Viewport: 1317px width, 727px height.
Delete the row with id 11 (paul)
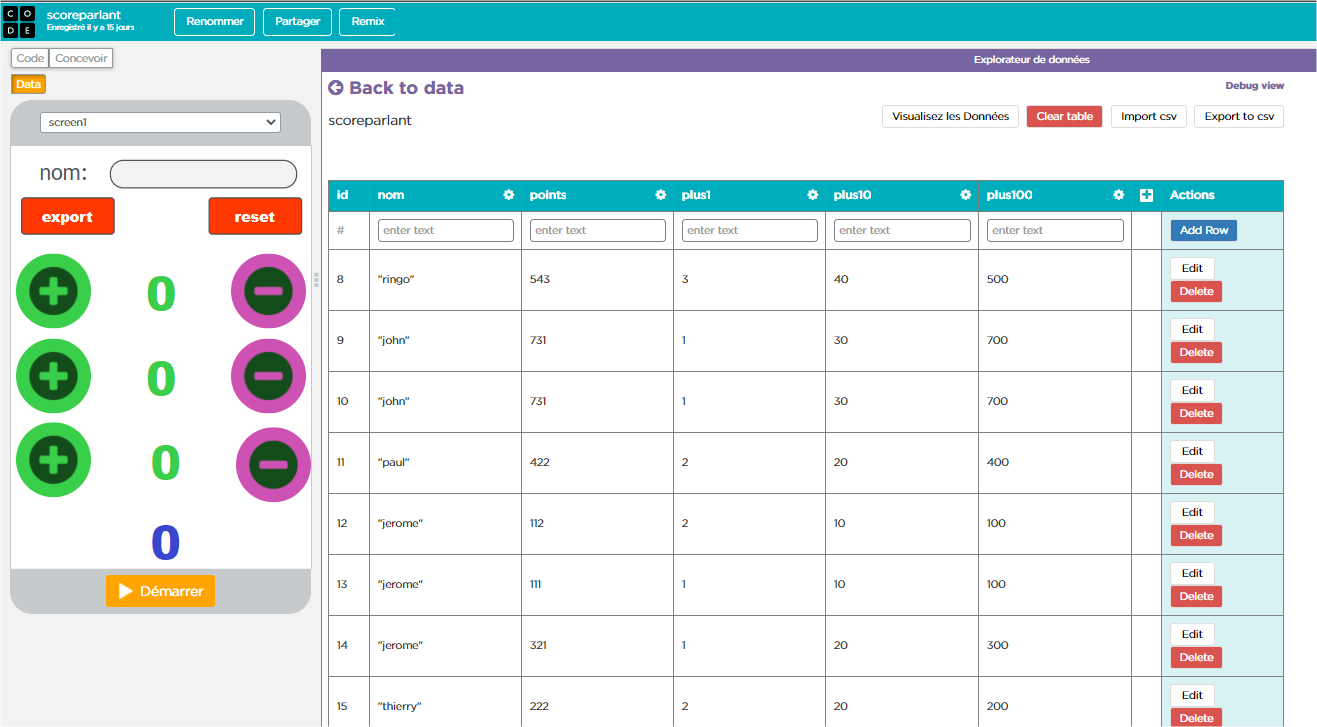[1196, 475]
